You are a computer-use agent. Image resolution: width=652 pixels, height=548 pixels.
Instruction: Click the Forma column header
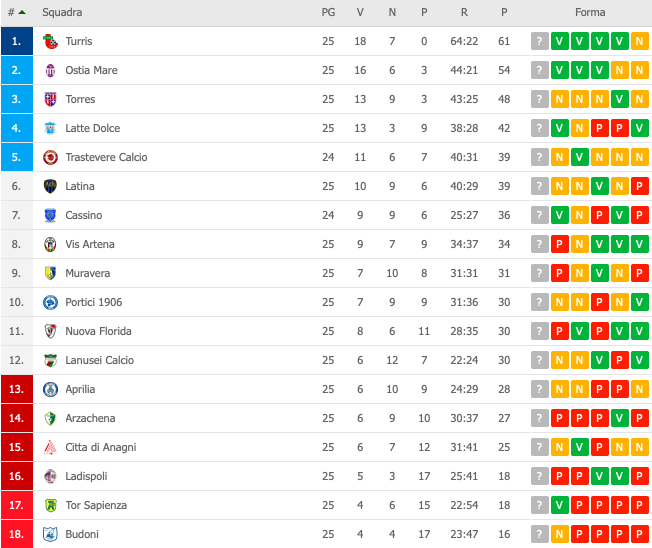coord(590,12)
